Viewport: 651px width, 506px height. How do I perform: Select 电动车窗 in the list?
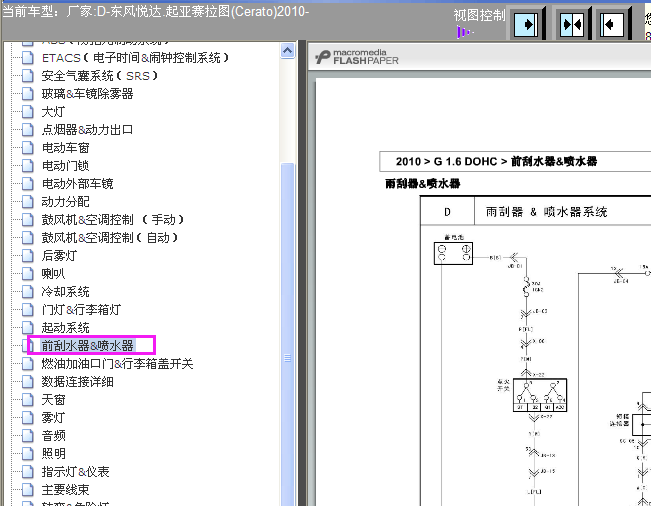click(65, 148)
